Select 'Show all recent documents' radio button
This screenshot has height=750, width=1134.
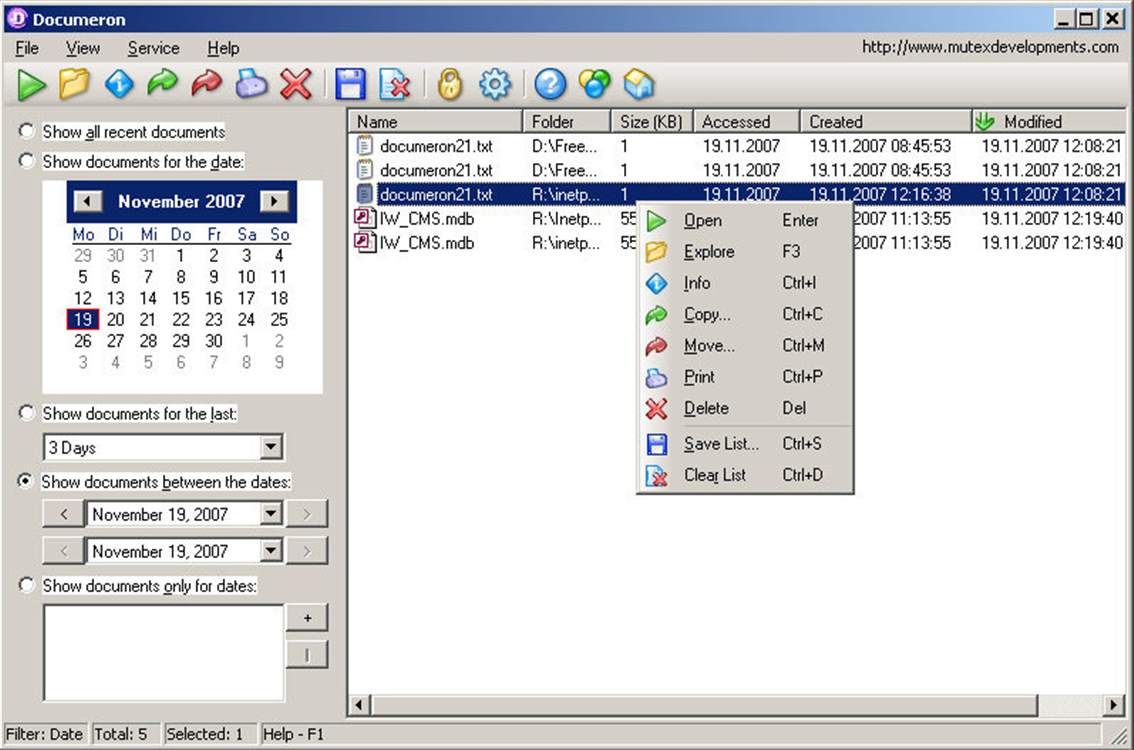point(27,131)
